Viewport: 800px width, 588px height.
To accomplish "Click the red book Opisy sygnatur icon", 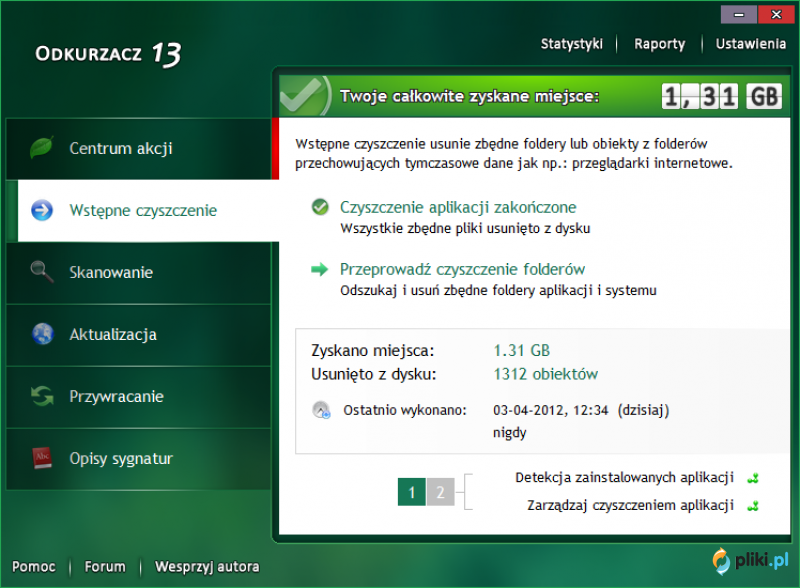I will (42, 458).
